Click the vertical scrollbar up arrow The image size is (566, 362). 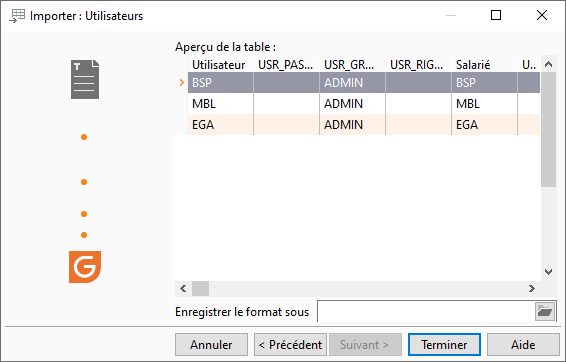pos(548,65)
